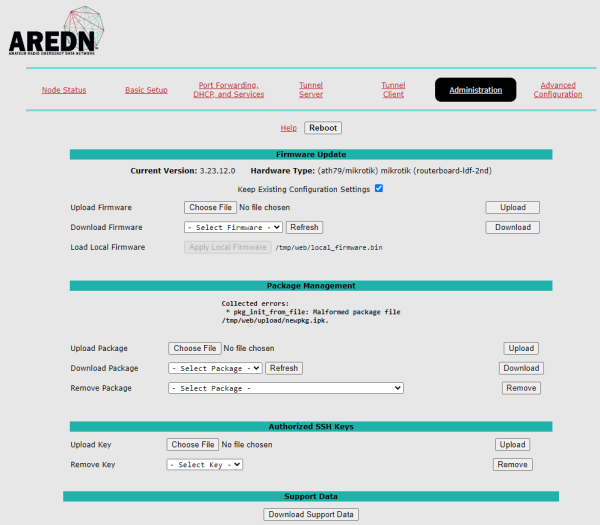Click the Malformed package file error text
Image resolution: width=600 pixels, height=525 pixels.
(311, 312)
